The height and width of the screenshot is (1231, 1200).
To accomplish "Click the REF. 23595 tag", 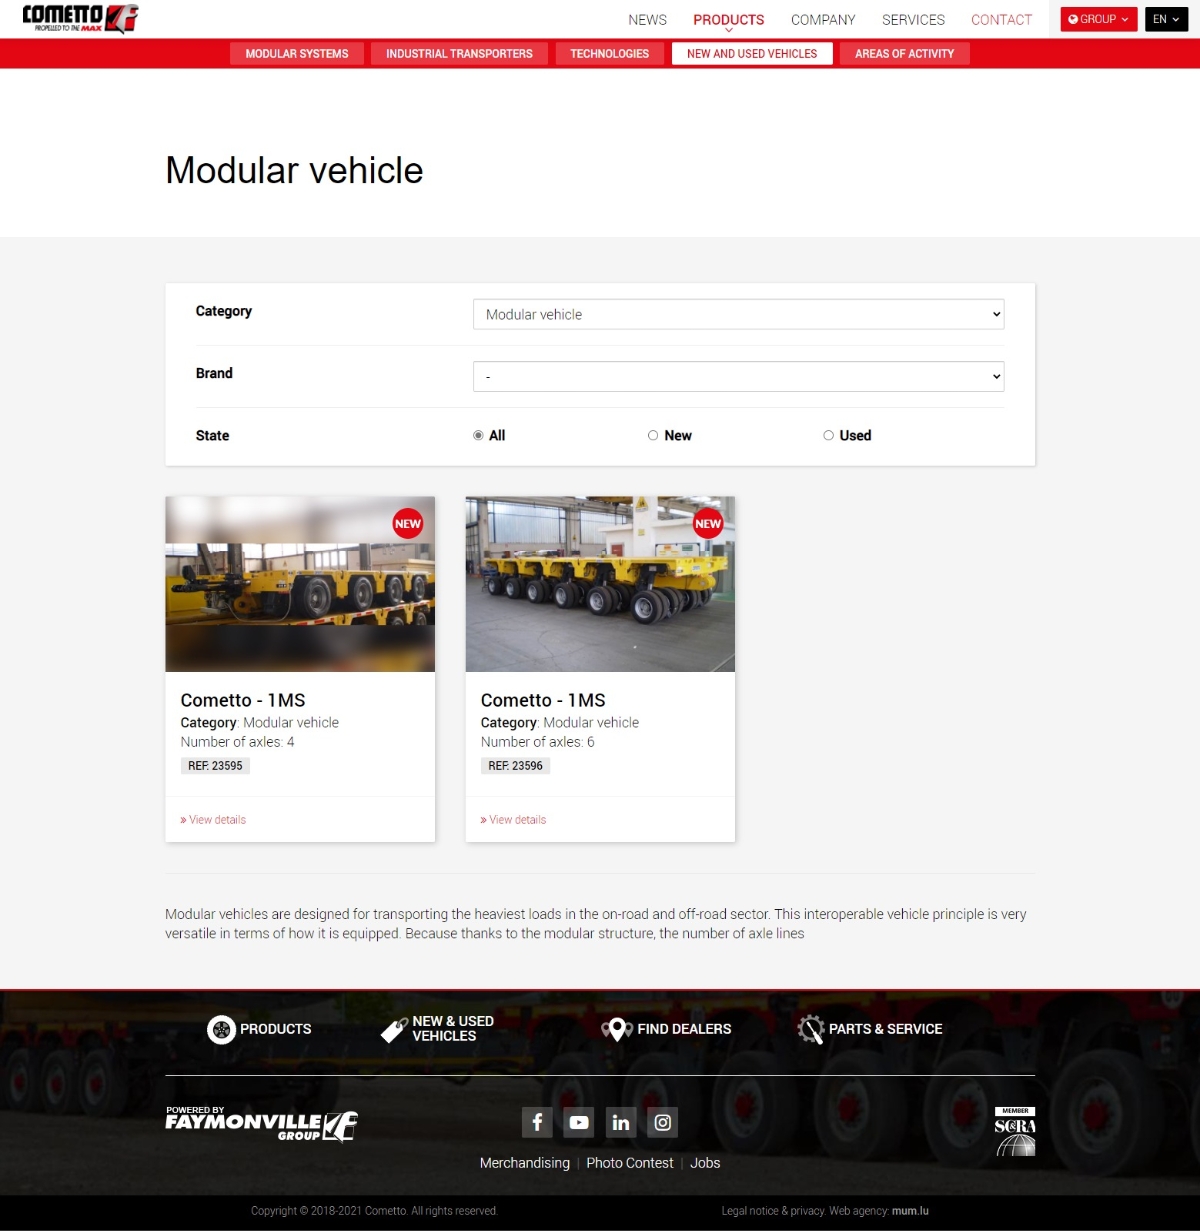I will tap(215, 766).
